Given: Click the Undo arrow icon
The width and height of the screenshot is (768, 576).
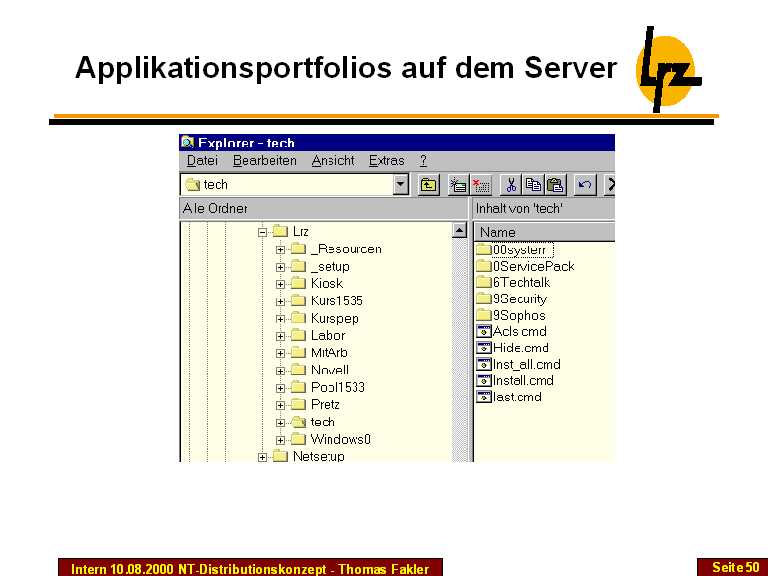Looking at the screenshot, I should tap(586, 185).
